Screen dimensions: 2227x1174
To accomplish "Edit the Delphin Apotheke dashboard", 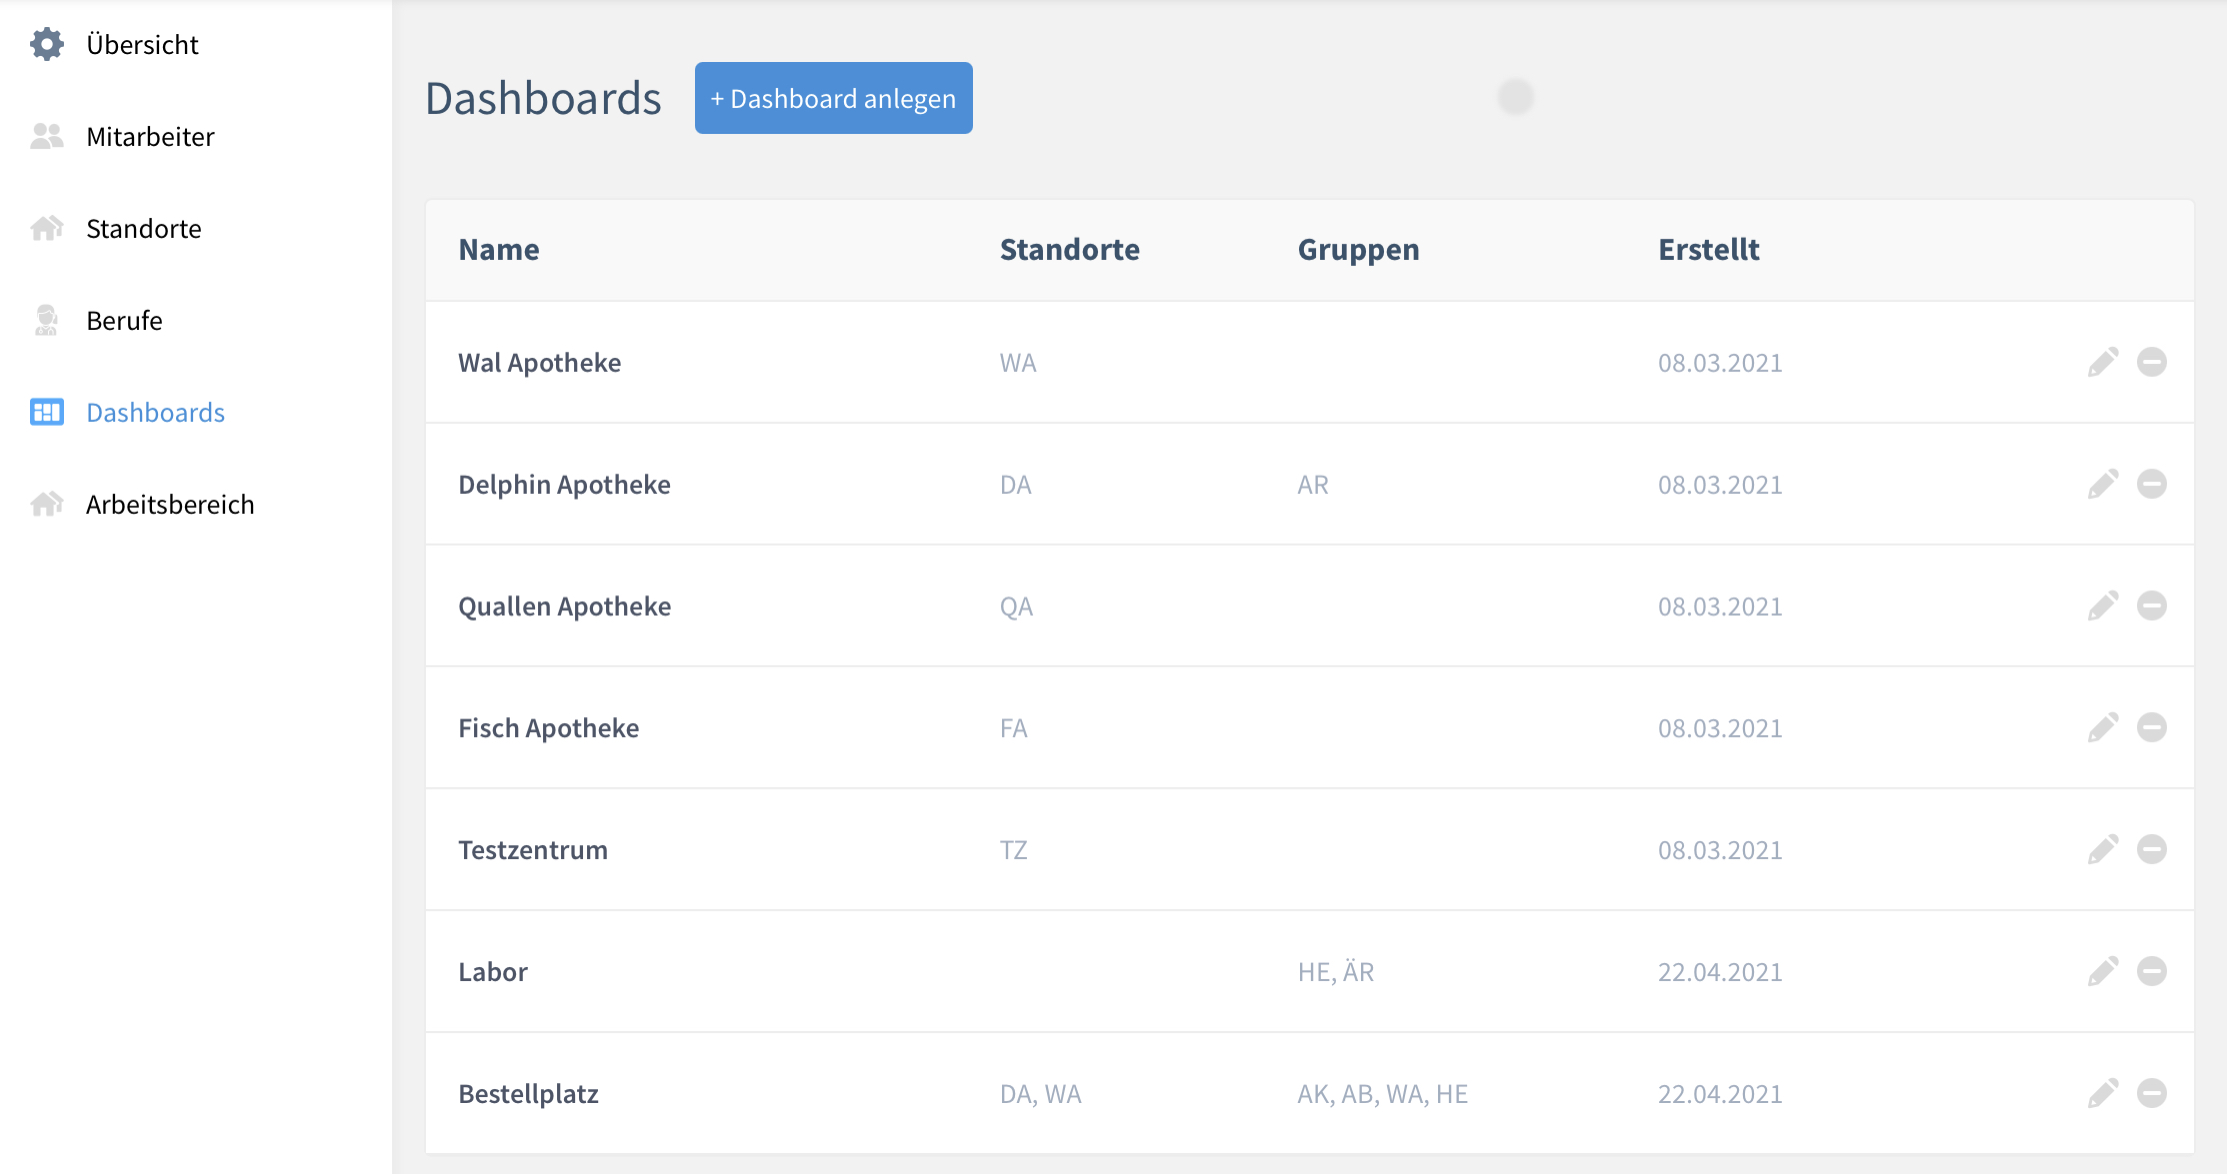I will pos(2103,484).
